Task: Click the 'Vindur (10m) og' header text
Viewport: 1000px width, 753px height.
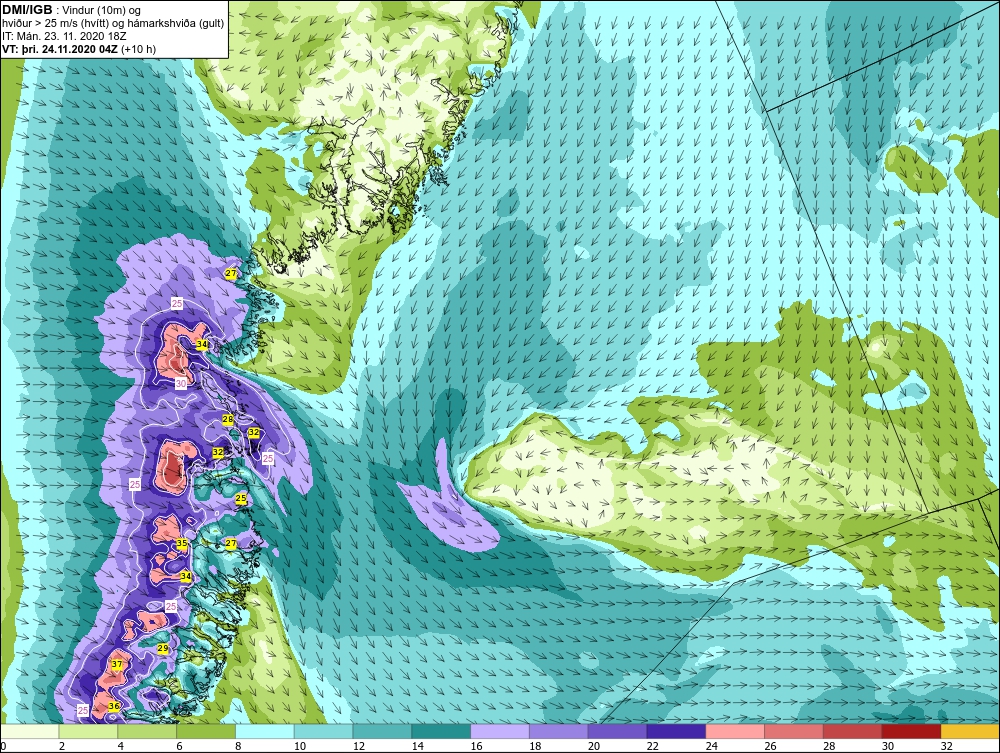Action: point(101,11)
